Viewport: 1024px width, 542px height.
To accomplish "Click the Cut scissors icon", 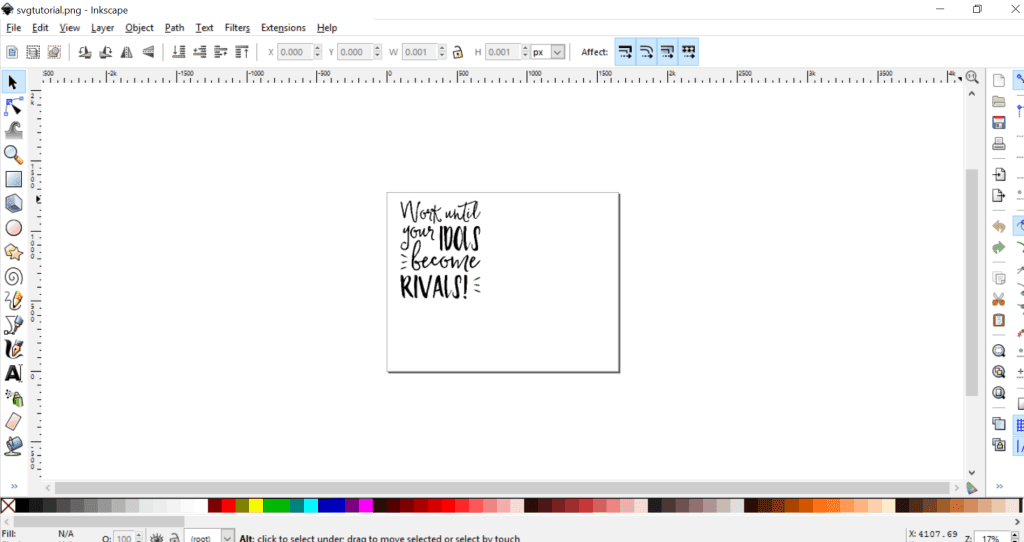I will point(999,299).
